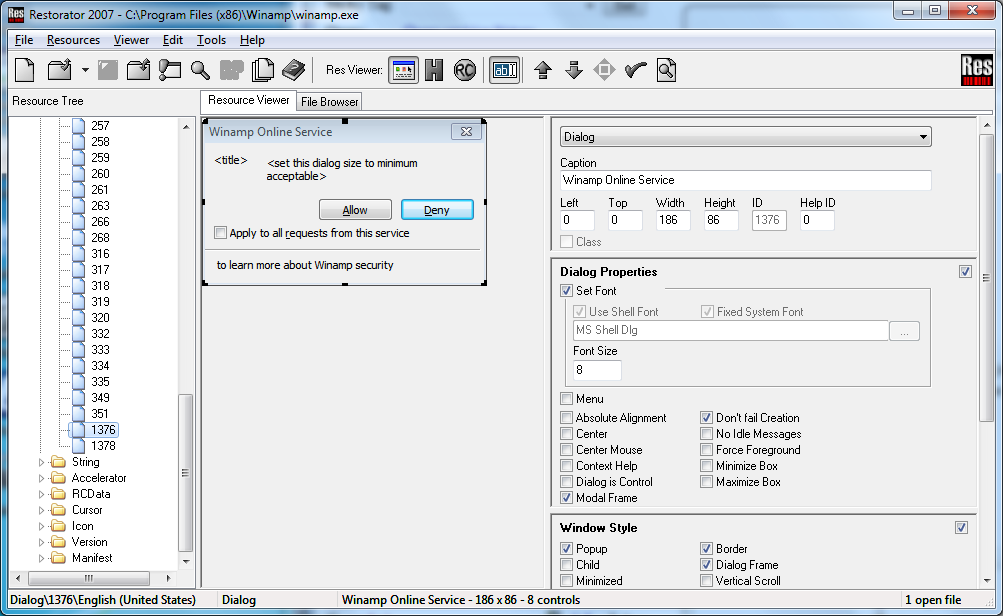This screenshot has width=1003, height=616.
Task: Click the folder icon next to Version
Action: pos(58,542)
